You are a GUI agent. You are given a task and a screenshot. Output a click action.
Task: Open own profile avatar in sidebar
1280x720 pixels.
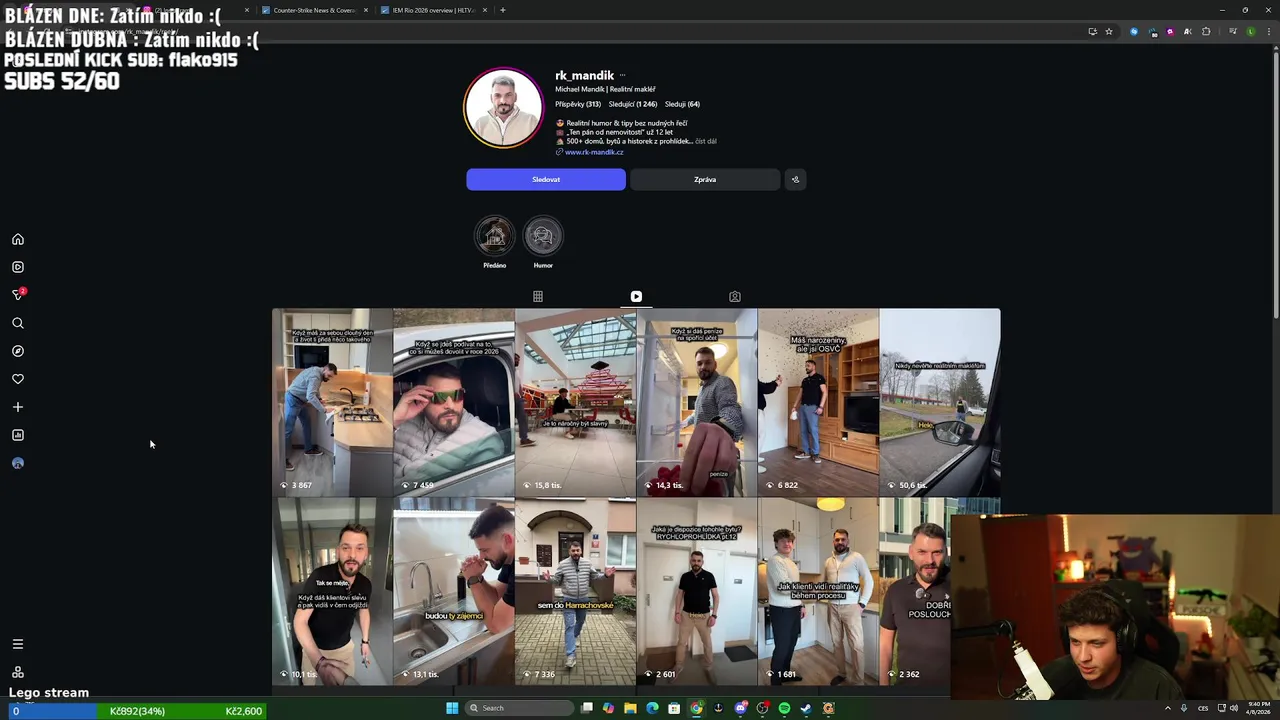[x=18, y=463]
